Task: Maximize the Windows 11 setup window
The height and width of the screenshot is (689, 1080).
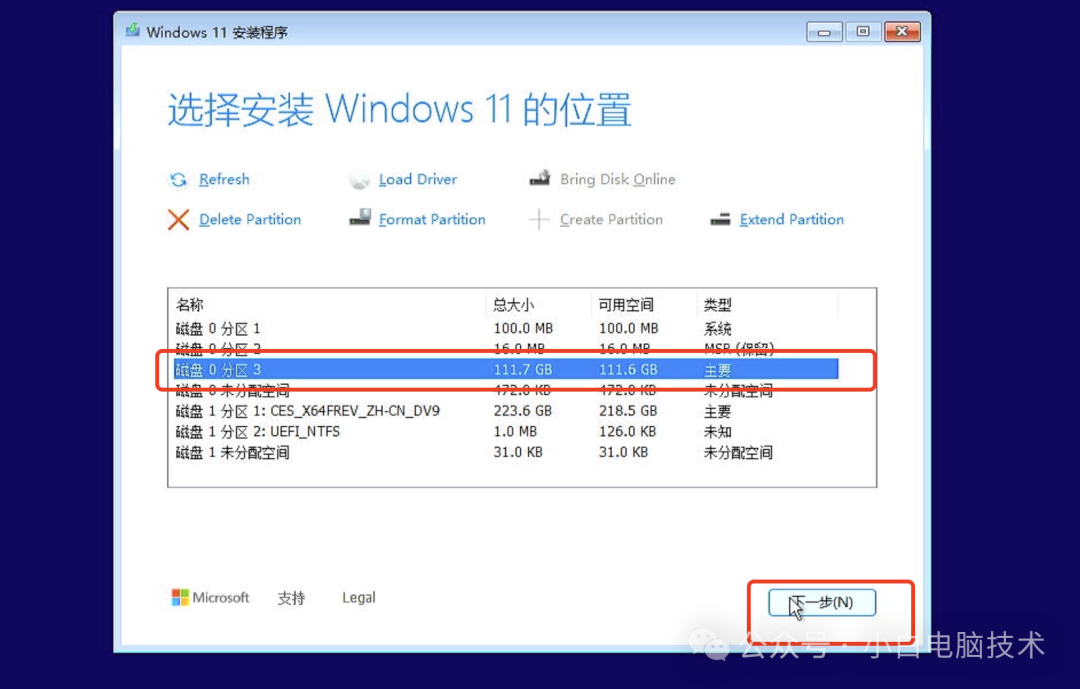Action: (862, 32)
